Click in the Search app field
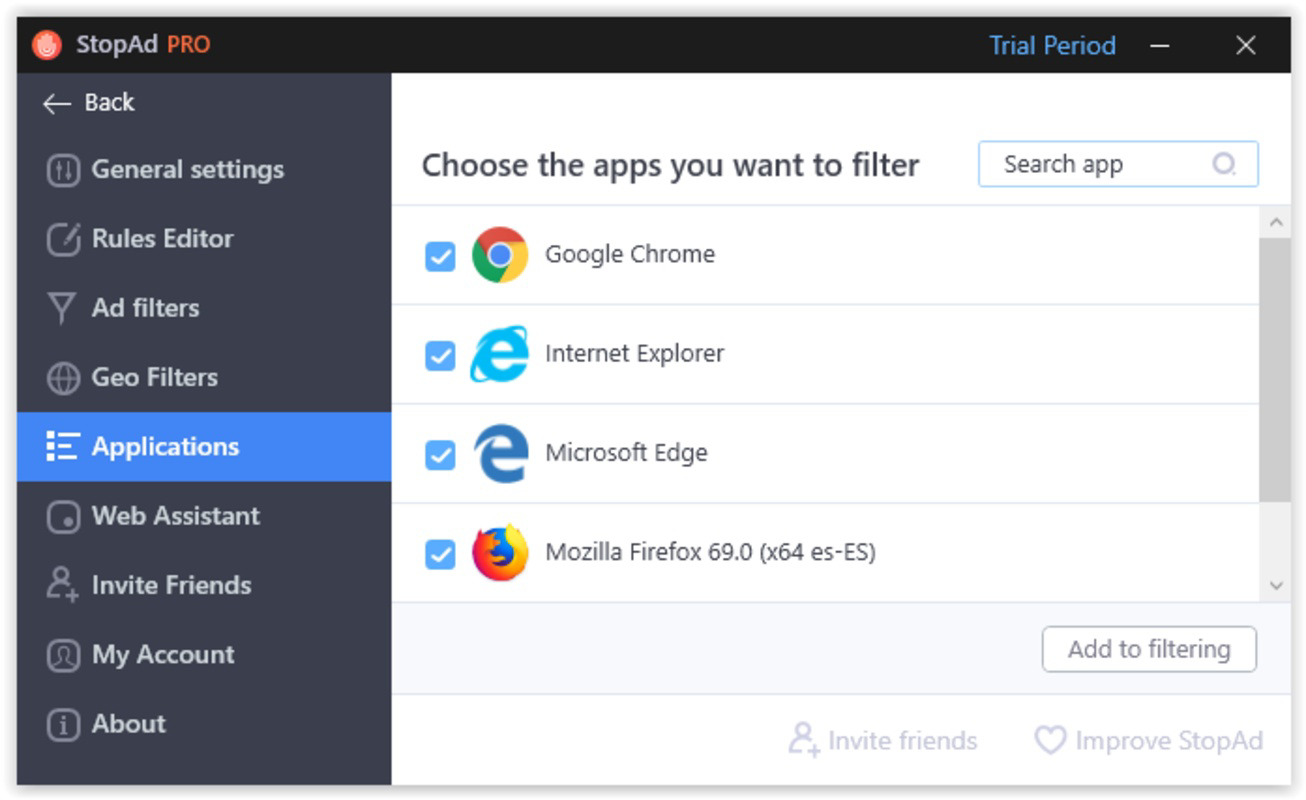The height and width of the screenshot is (800, 1306). tap(1118, 164)
